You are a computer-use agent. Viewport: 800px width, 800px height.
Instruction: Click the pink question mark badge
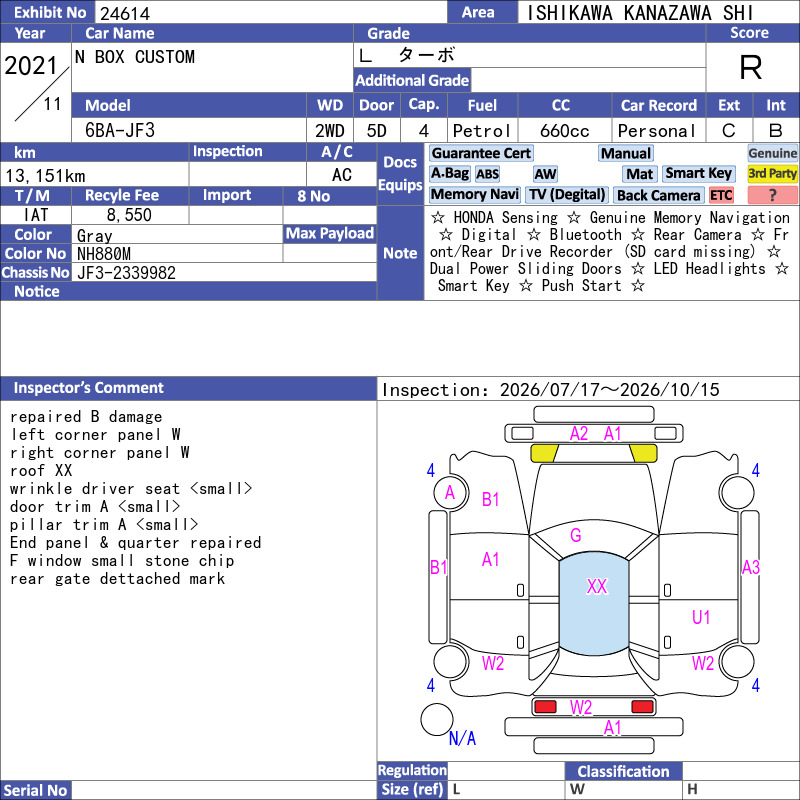pos(772,195)
